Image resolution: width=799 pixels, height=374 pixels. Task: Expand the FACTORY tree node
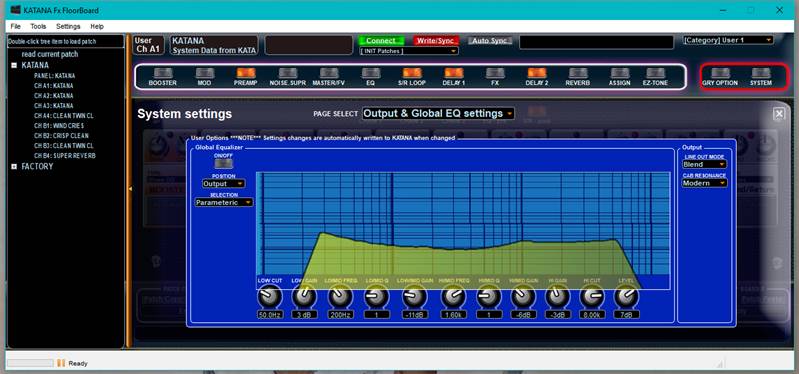point(14,166)
